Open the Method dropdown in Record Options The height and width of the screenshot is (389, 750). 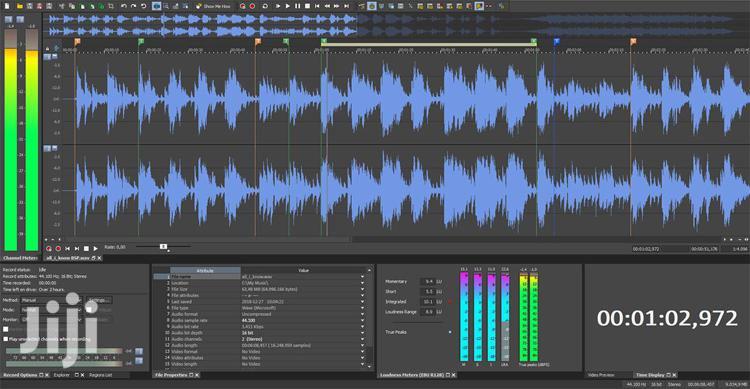point(52,300)
